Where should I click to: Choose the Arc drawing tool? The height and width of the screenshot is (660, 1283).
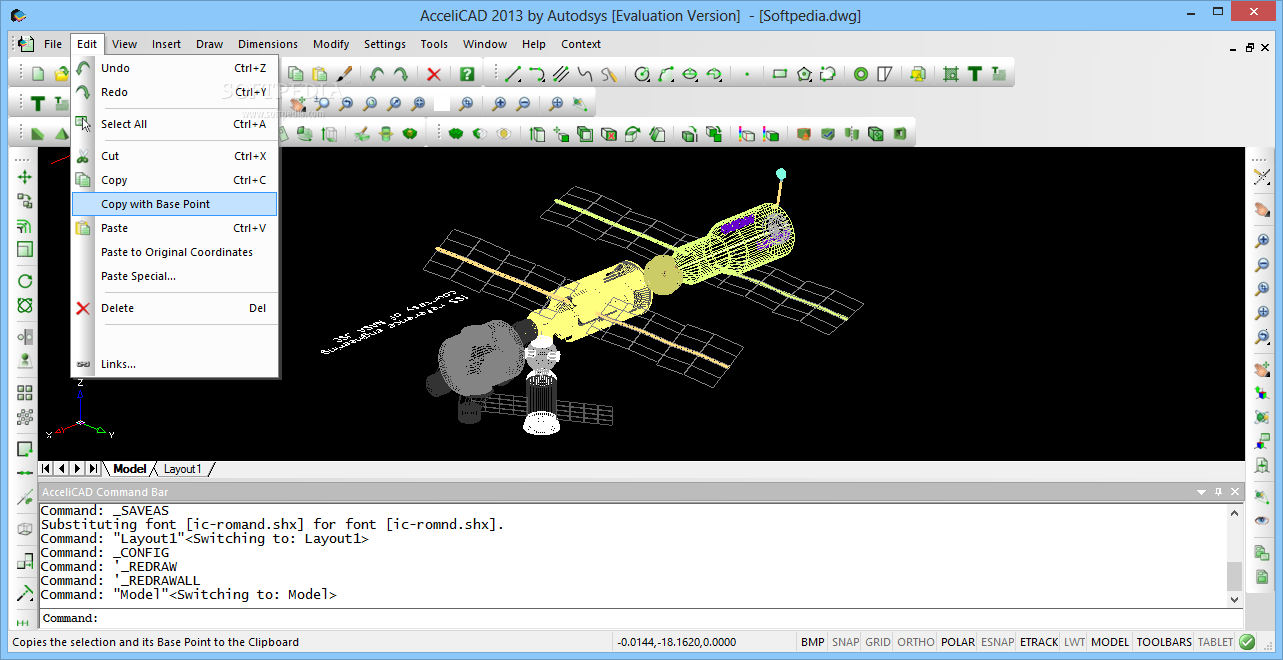point(666,74)
